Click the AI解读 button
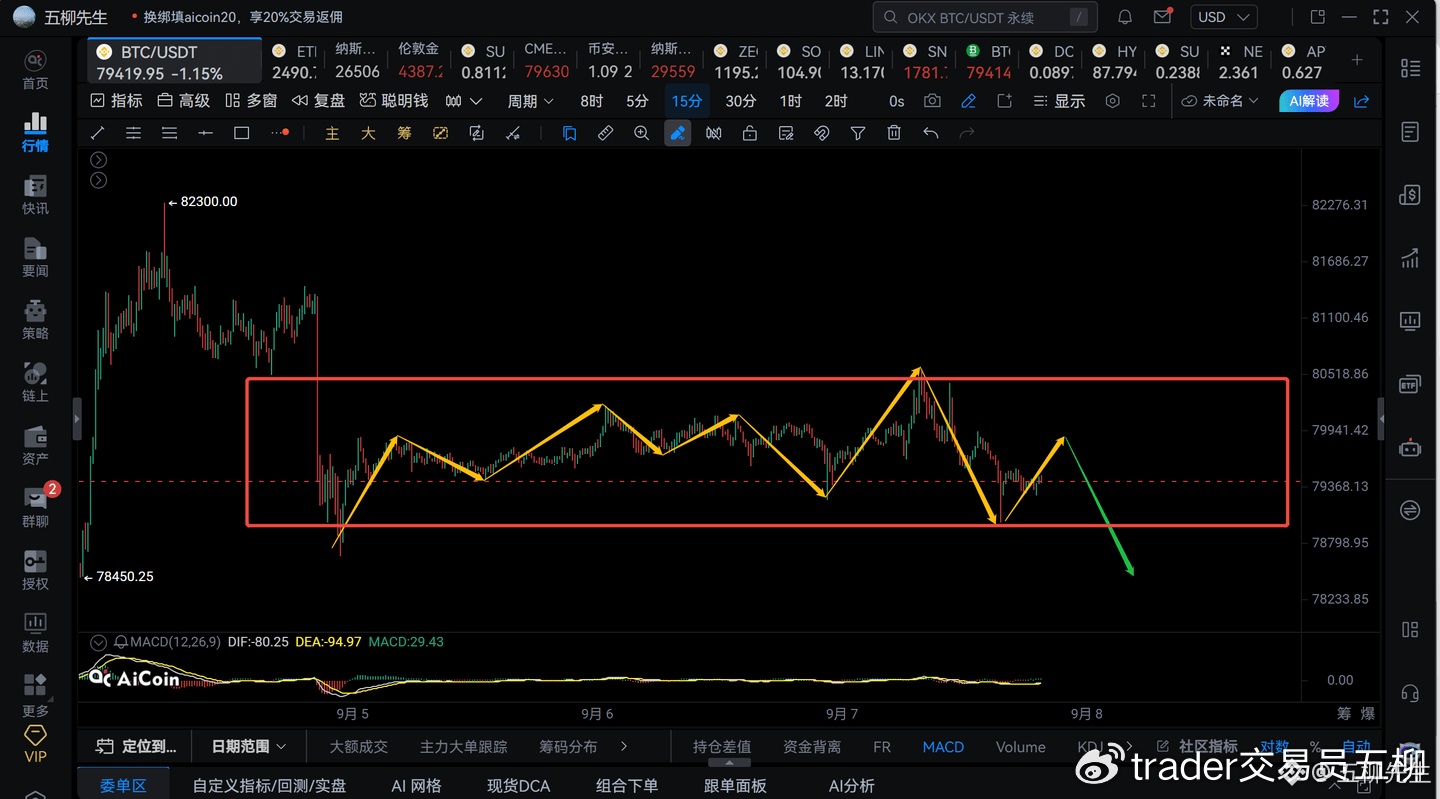The height and width of the screenshot is (799, 1440). [1308, 101]
